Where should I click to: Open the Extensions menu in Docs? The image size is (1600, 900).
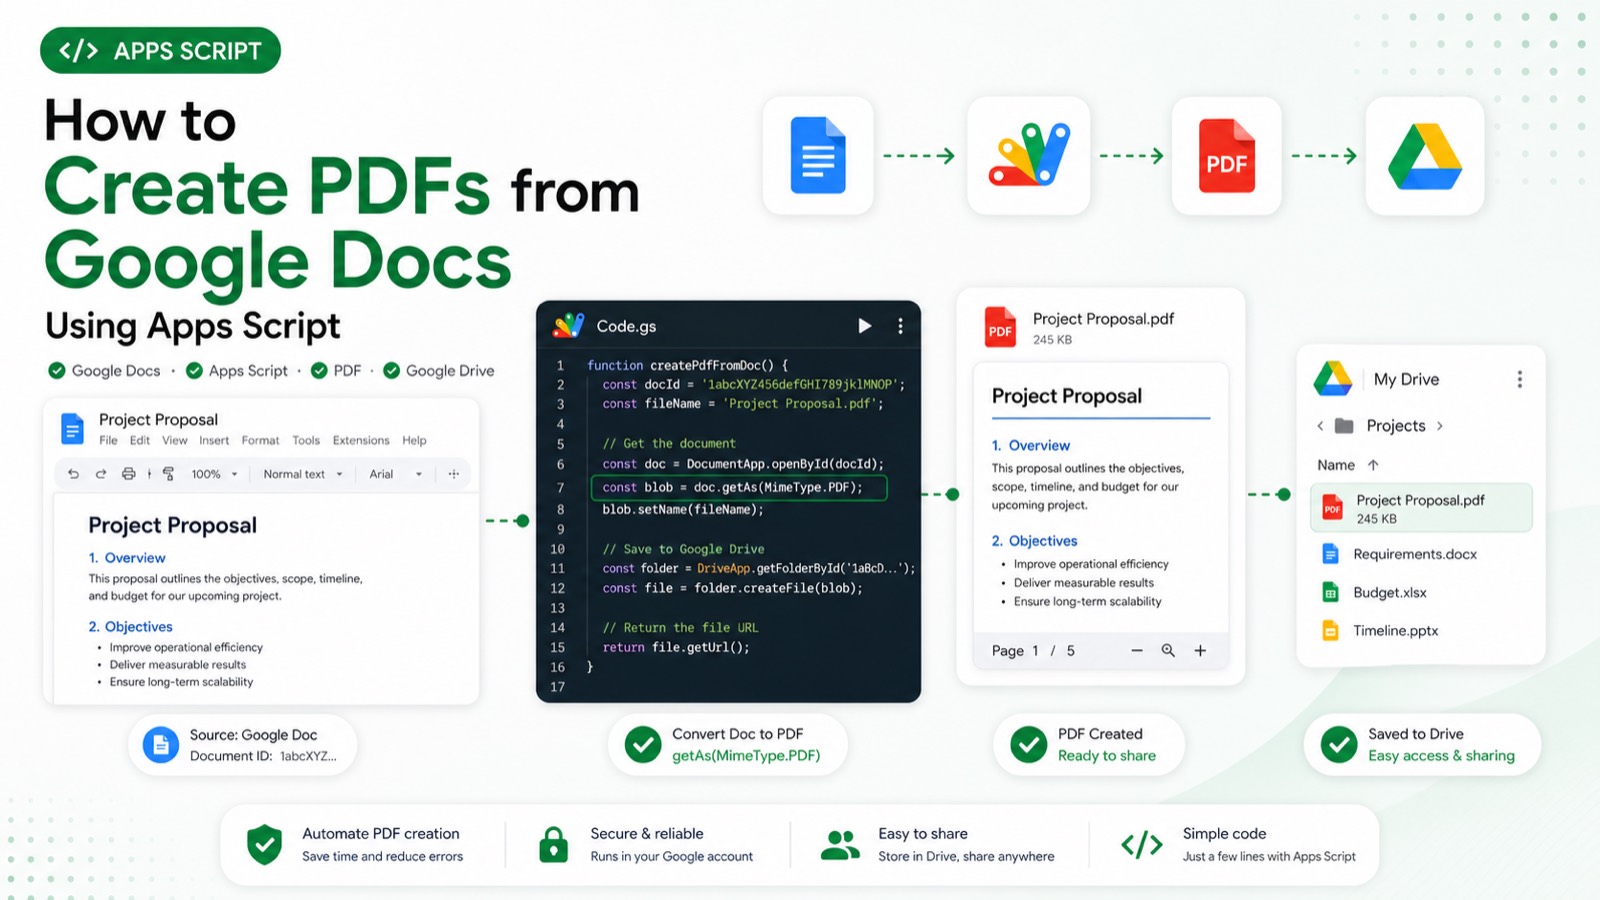pos(361,440)
